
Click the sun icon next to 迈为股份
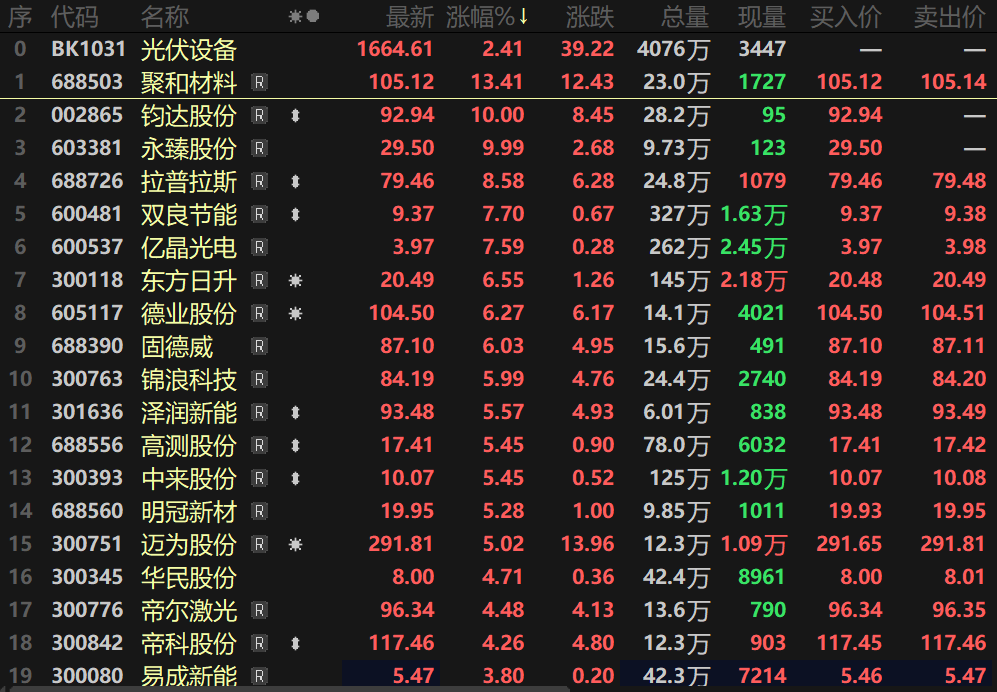click(x=295, y=544)
